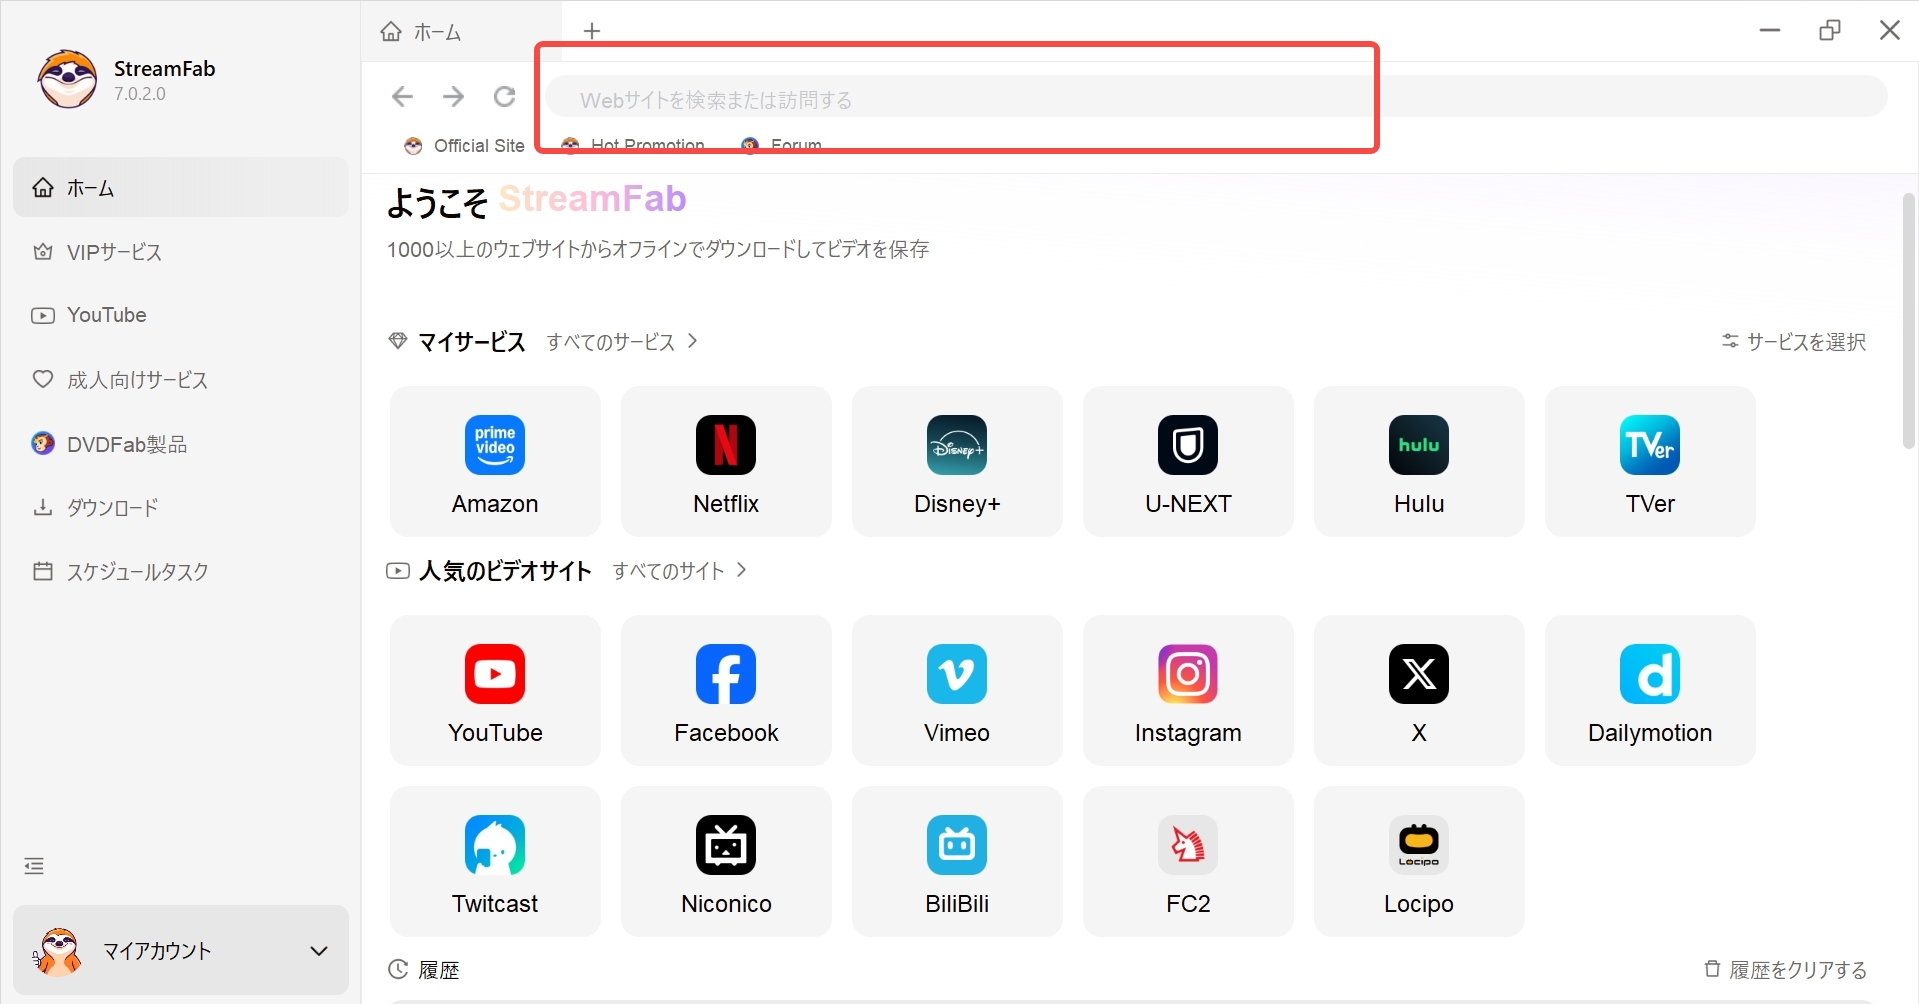Open ダウンロード in the sidebar
1919x1004 pixels.
click(x=181, y=508)
